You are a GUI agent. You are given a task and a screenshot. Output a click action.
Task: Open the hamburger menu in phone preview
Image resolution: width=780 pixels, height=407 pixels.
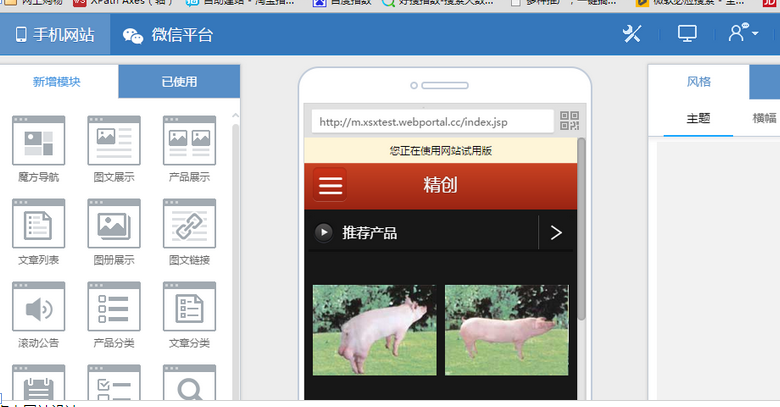click(330, 186)
